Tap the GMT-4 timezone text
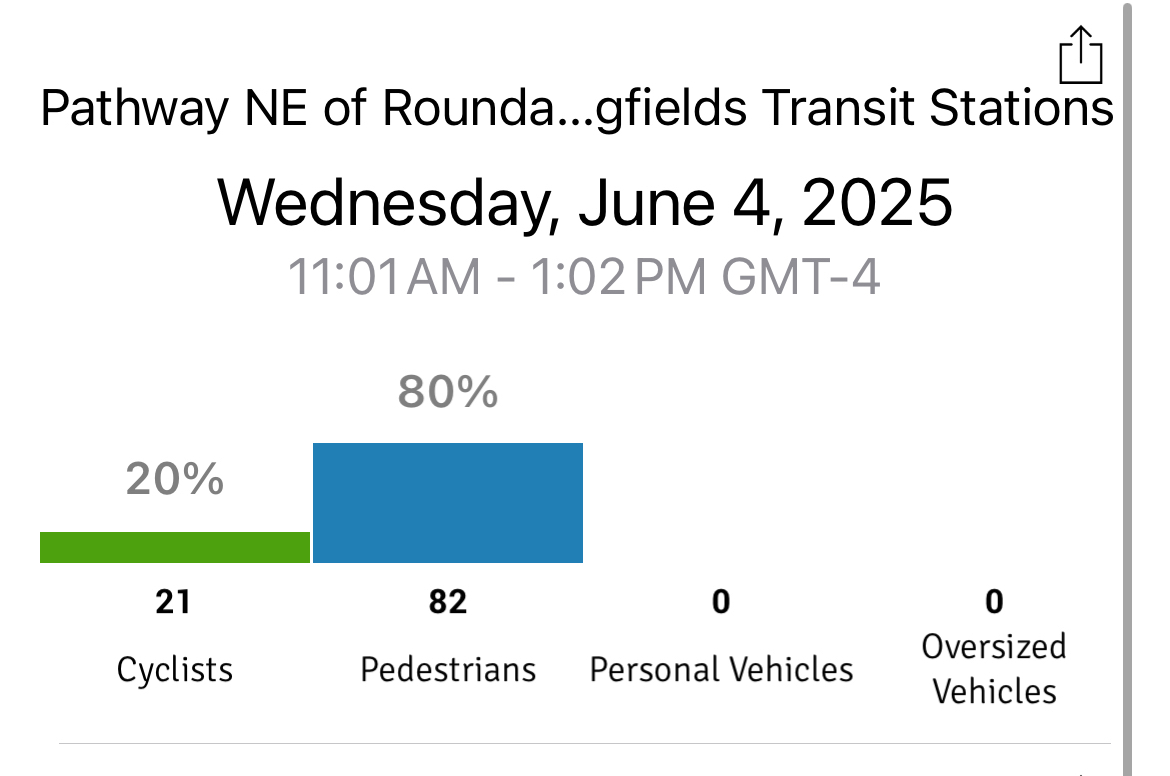 pyautogui.click(x=801, y=277)
